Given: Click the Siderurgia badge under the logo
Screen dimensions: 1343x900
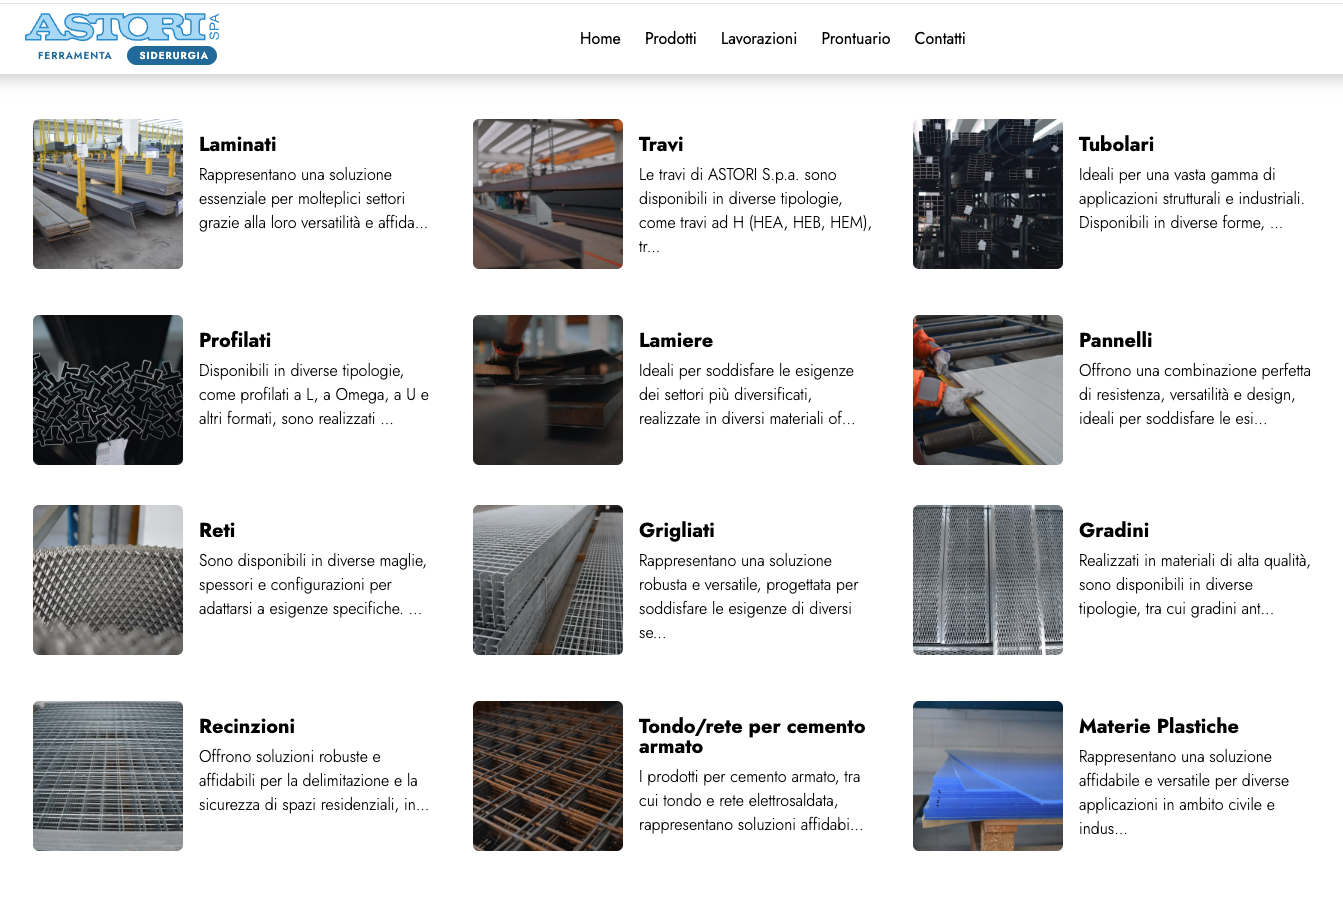Looking at the screenshot, I should point(172,56).
